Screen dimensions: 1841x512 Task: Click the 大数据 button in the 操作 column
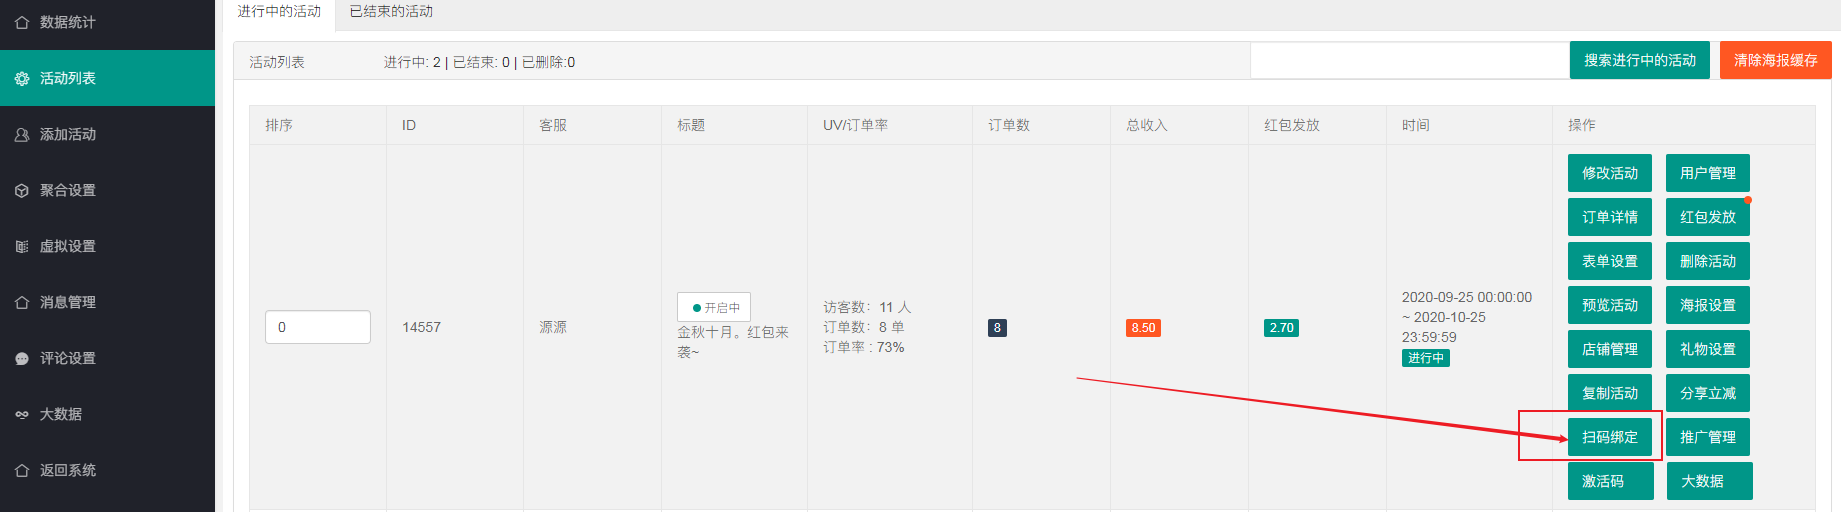(x=1709, y=481)
